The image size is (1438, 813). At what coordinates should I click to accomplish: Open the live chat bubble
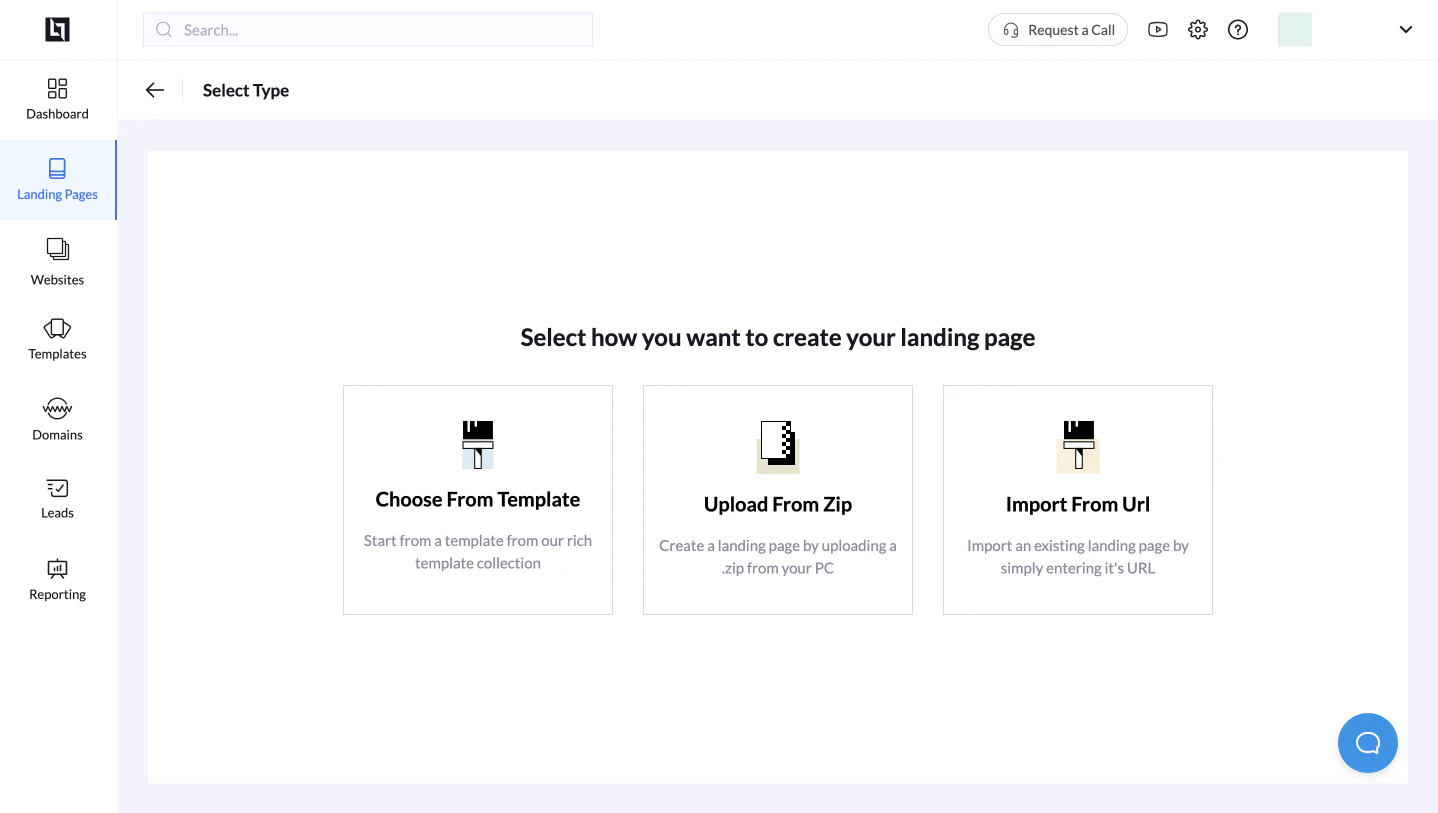pyautogui.click(x=1367, y=742)
